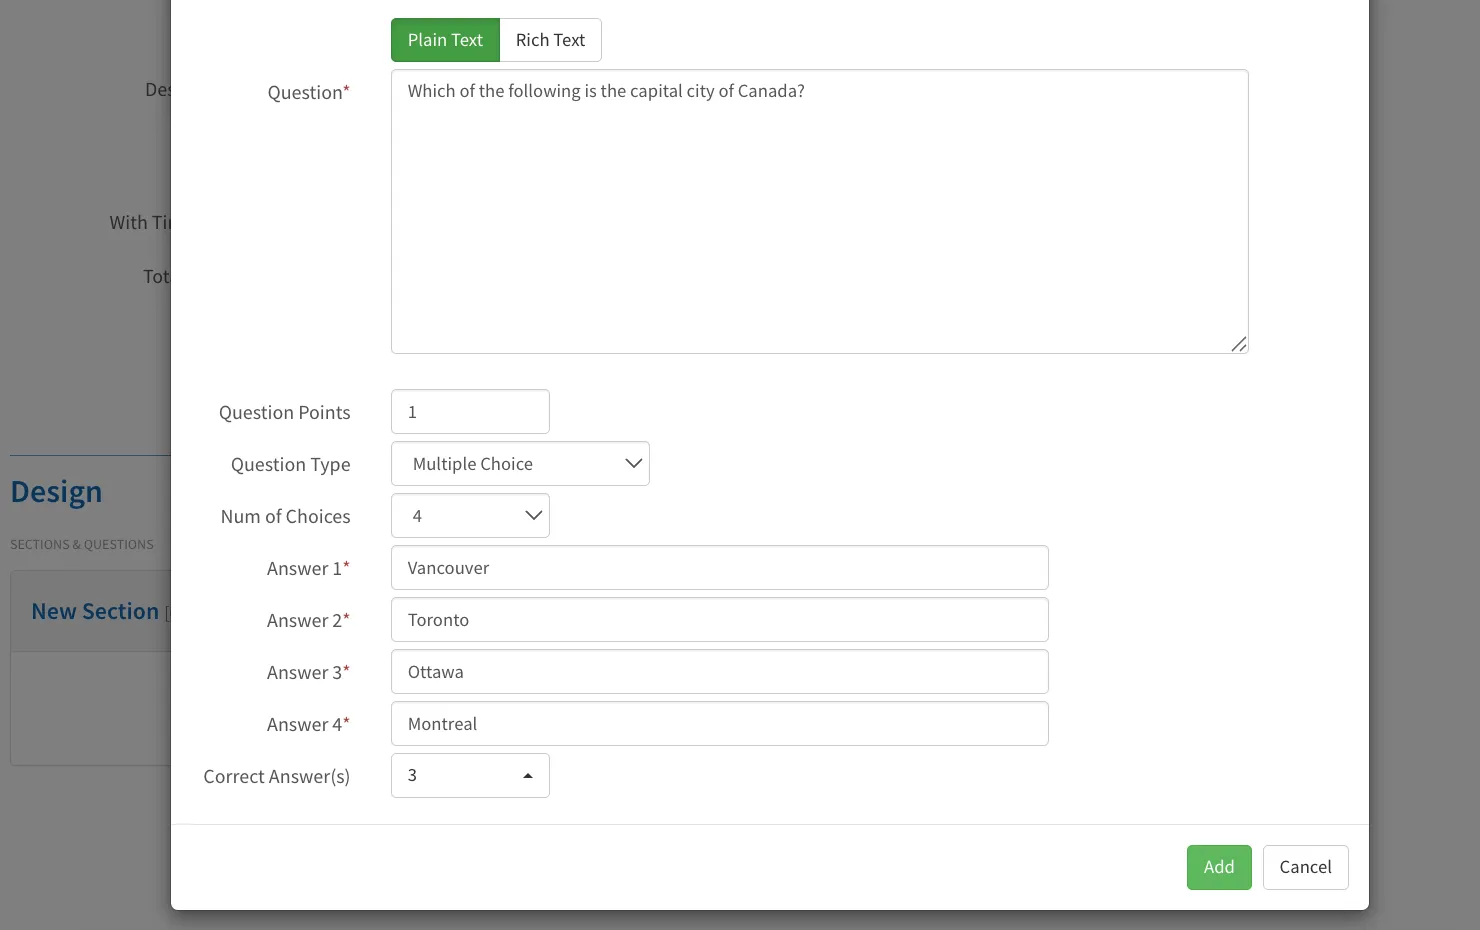Edit Answer 1 field containing Vancouver

(x=719, y=568)
